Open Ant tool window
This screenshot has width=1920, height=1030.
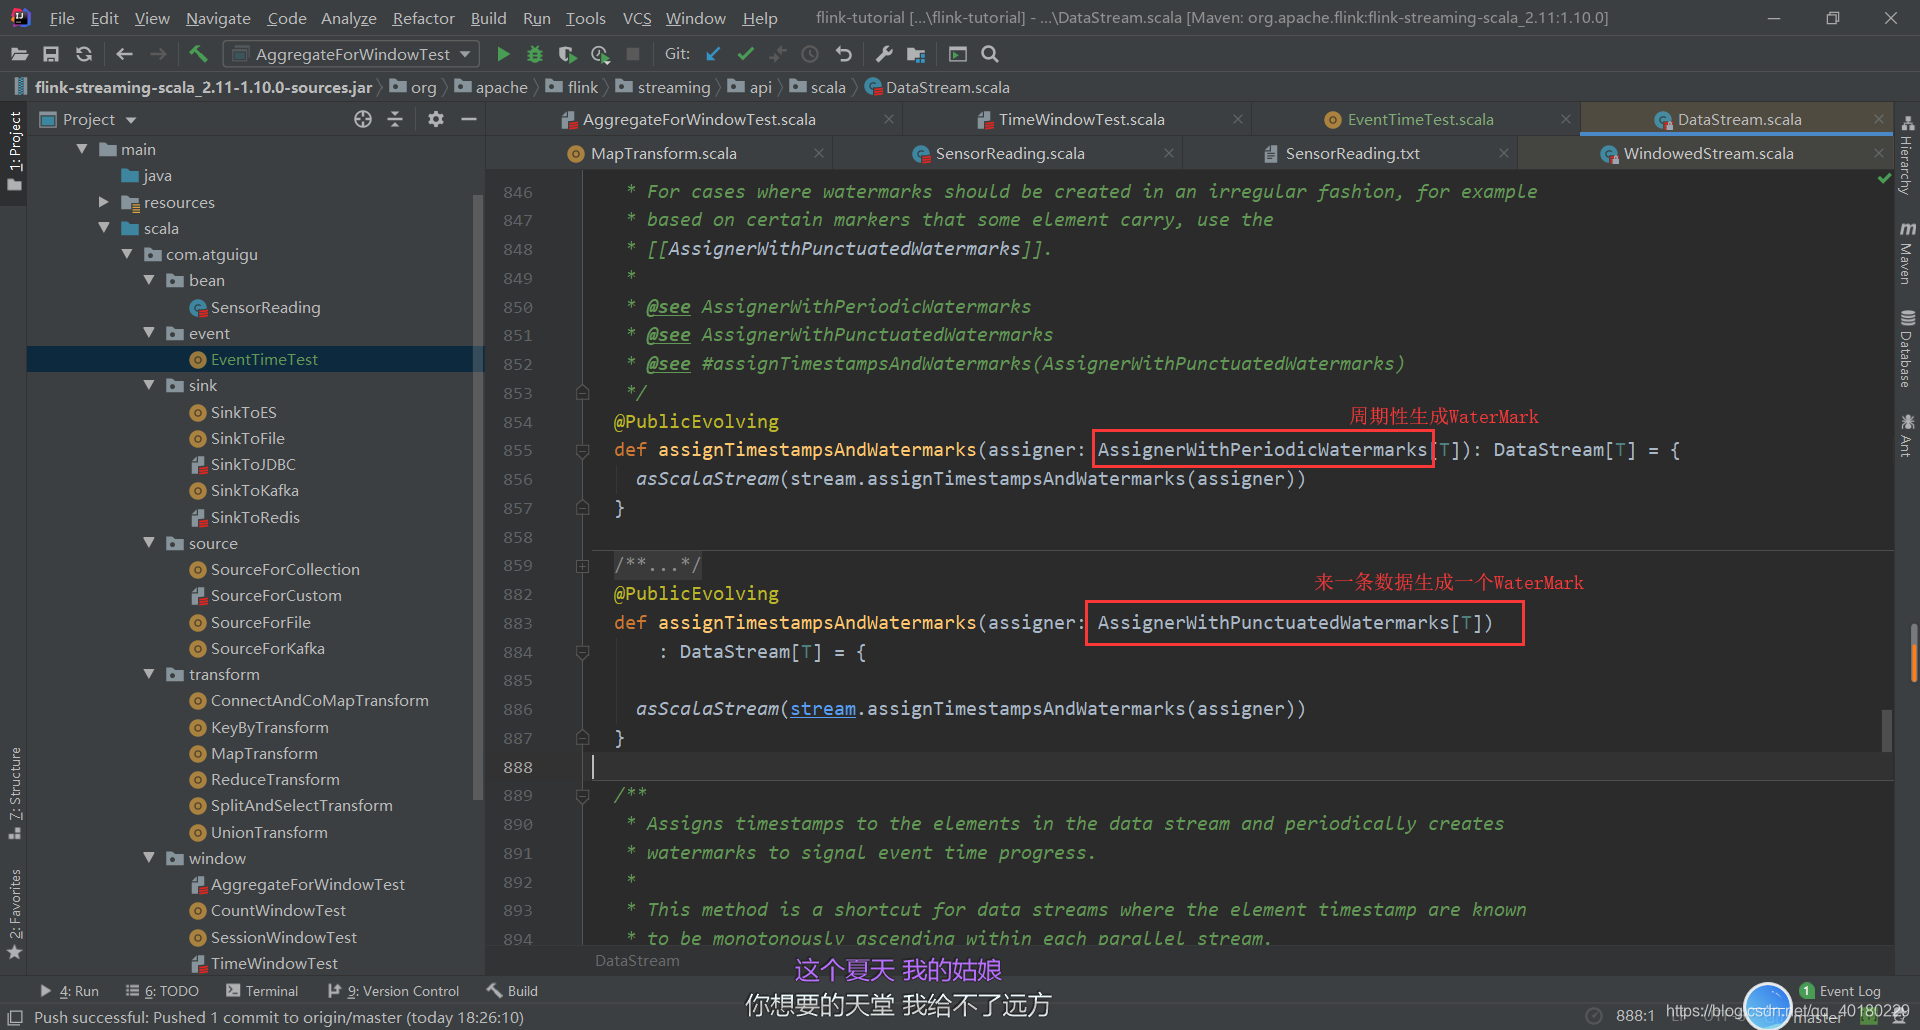[1907, 434]
